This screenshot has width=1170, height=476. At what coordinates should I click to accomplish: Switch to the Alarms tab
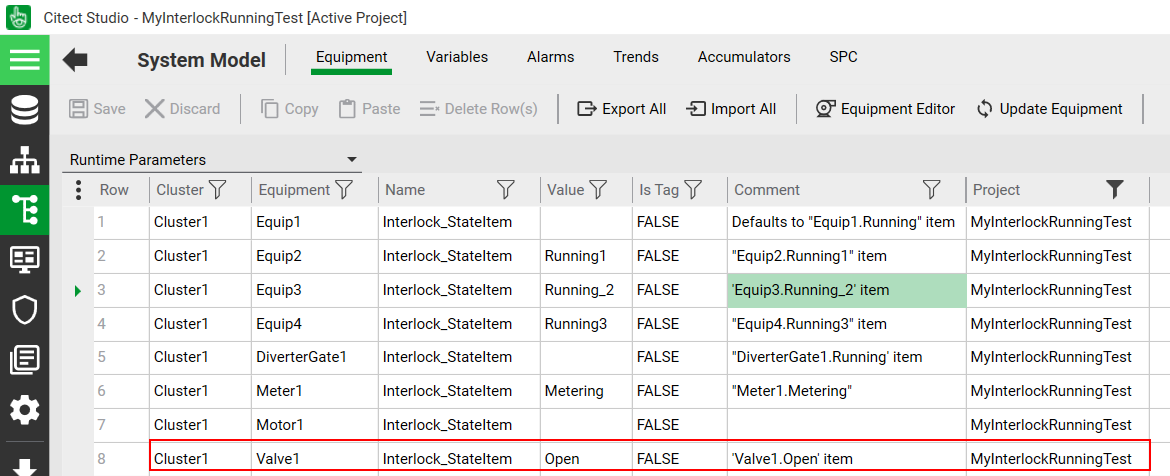pos(550,57)
